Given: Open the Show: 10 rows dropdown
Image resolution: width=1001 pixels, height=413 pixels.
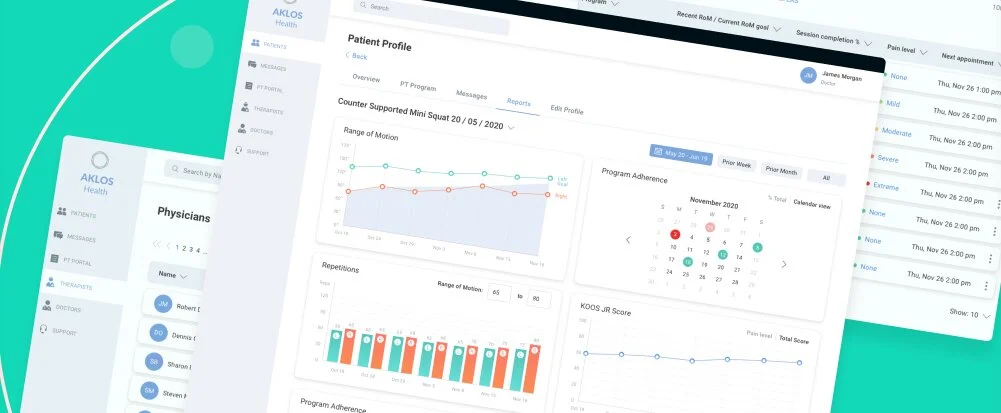Looking at the screenshot, I should click(x=969, y=314).
